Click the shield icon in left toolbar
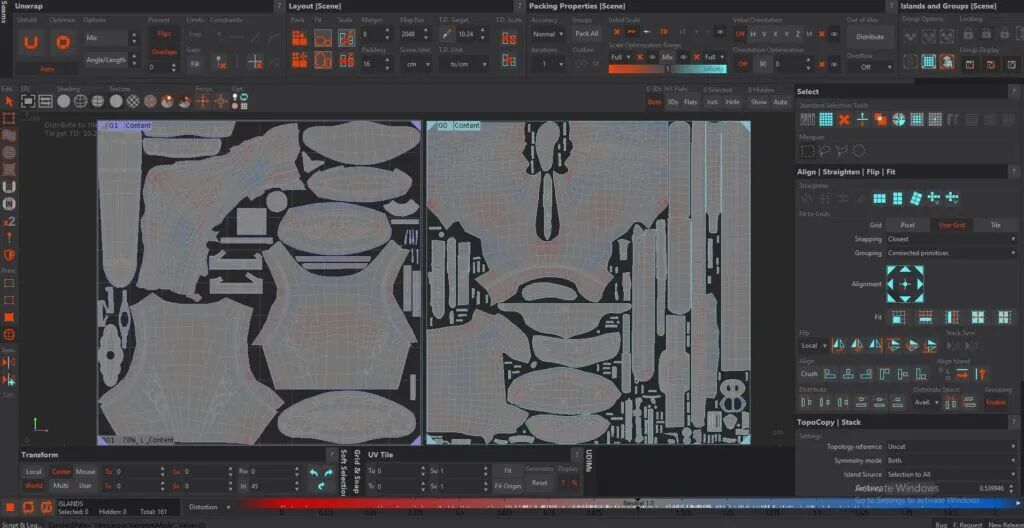This screenshot has width=1024, height=528. tap(9, 255)
